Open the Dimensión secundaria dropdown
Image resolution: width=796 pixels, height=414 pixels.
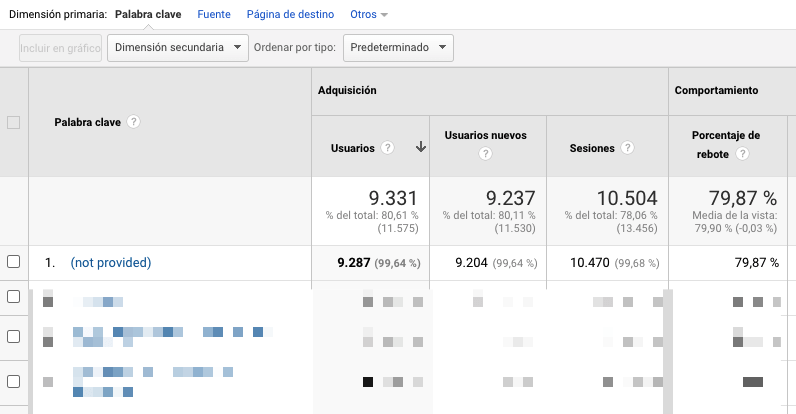tap(178, 48)
